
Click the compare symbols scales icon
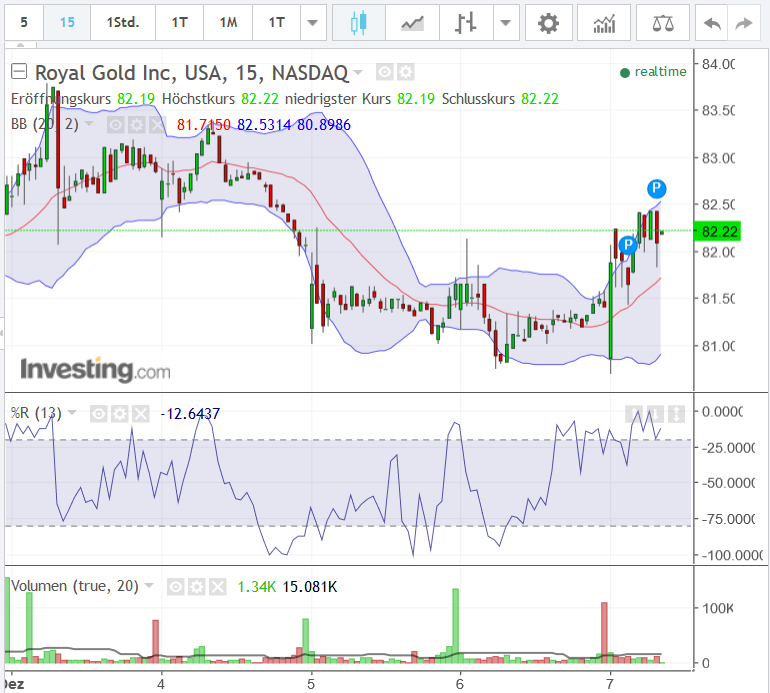(663, 23)
